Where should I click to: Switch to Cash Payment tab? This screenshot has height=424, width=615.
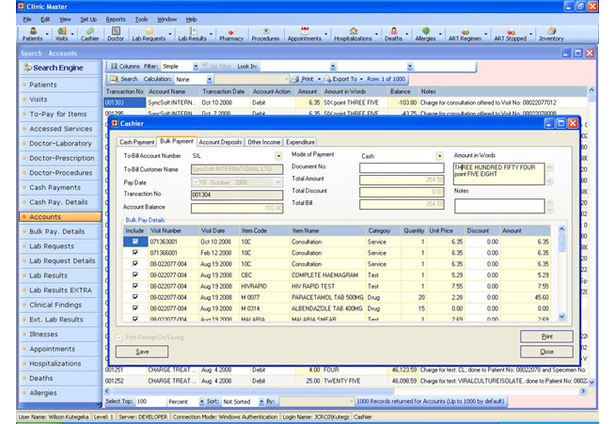click(x=137, y=142)
